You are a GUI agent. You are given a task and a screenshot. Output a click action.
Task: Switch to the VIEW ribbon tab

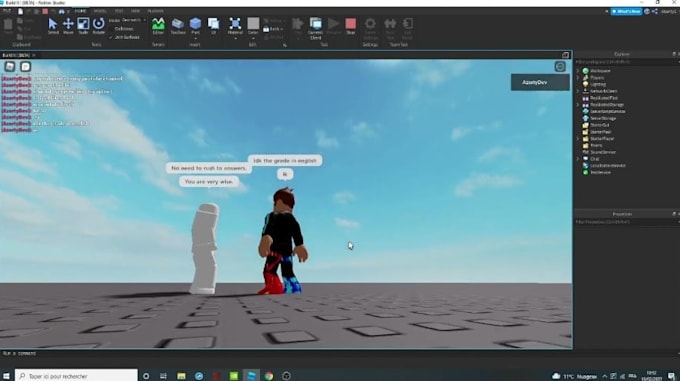pyautogui.click(x=135, y=11)
